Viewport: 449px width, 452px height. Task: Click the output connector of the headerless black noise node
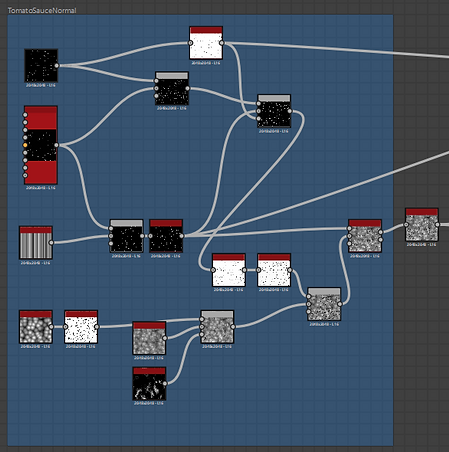[56, 66]
